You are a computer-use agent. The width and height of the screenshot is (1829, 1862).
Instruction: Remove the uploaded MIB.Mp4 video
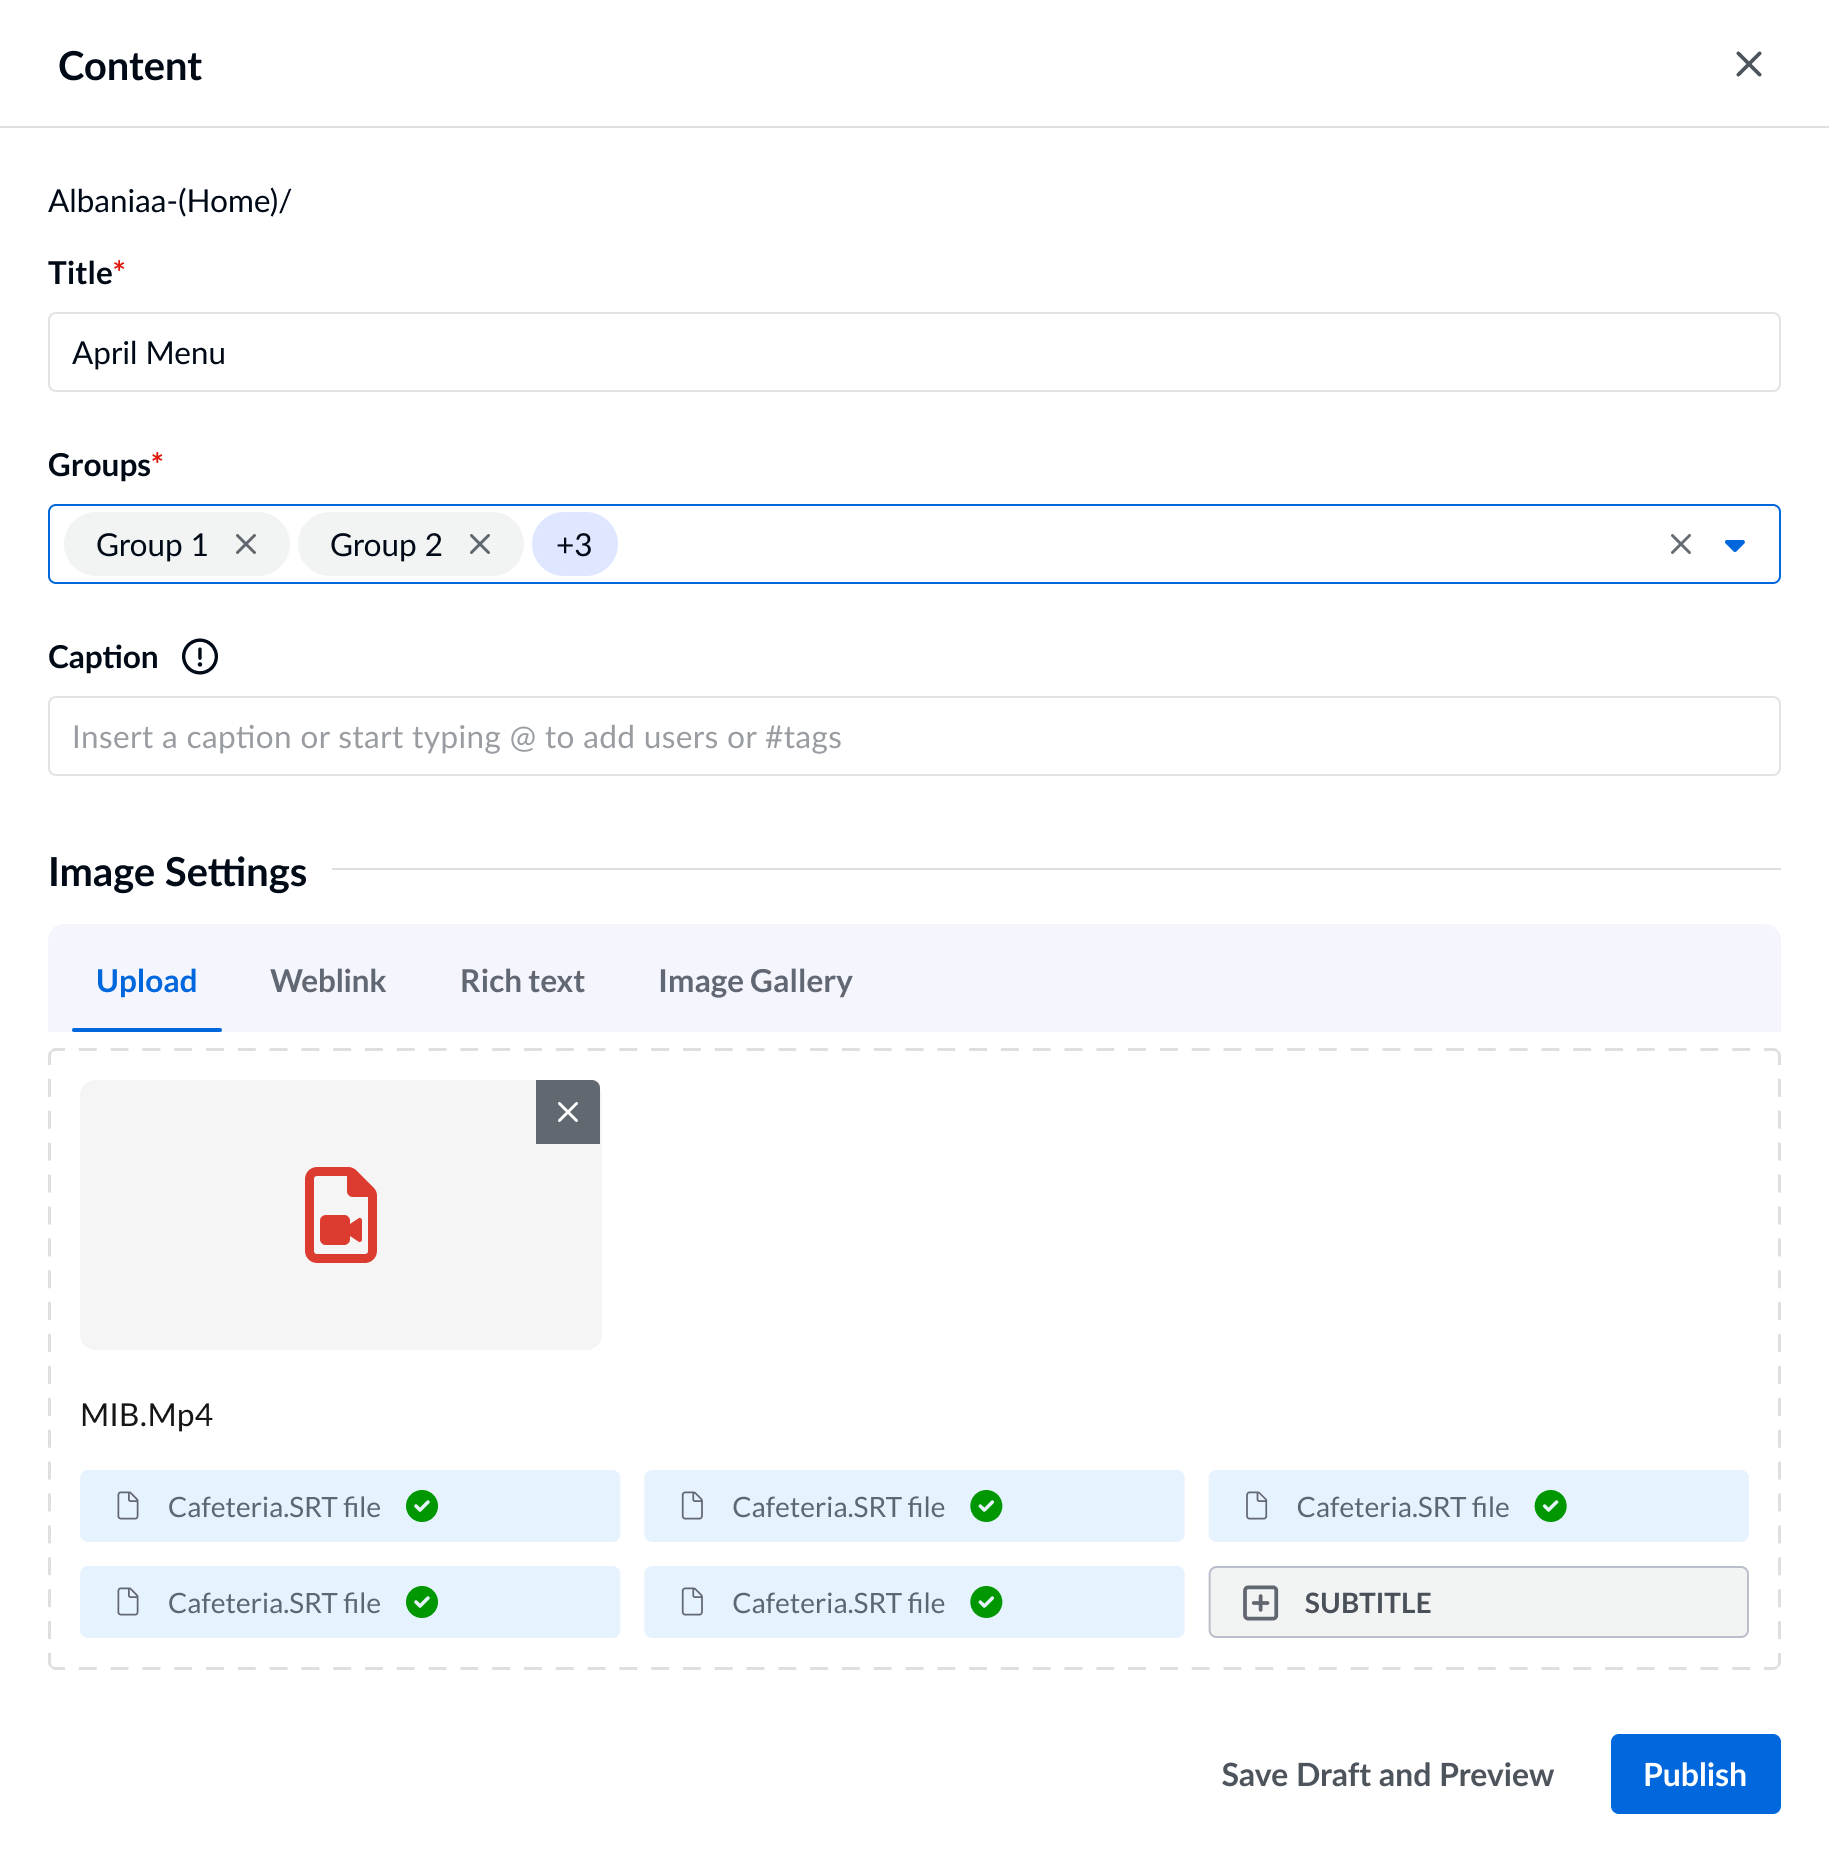(x=568, y=1111)
